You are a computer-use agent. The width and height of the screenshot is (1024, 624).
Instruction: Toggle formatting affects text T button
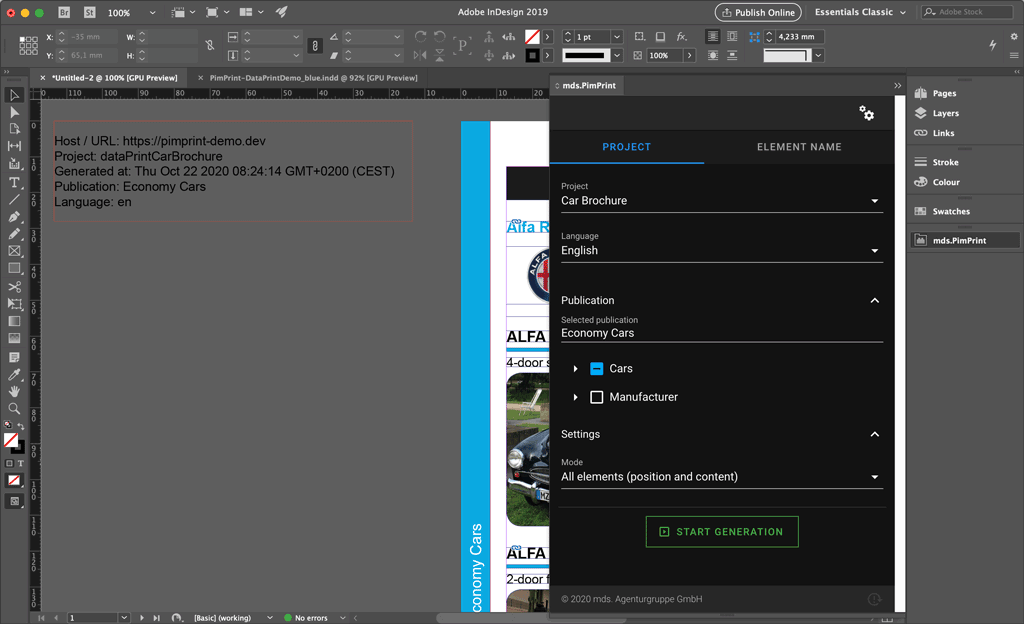coord(21,463)
